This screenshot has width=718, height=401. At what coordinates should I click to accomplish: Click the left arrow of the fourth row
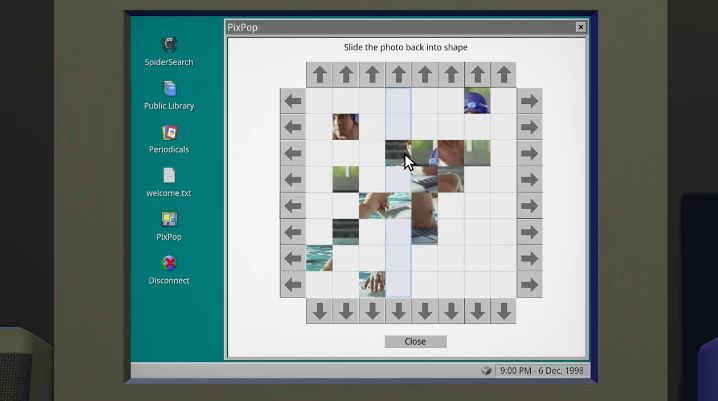(x=293, y=179)
